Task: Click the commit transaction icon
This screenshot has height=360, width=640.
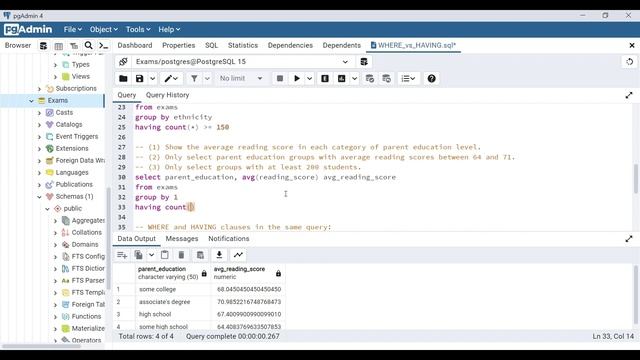Action: click(x=370, y=78)
